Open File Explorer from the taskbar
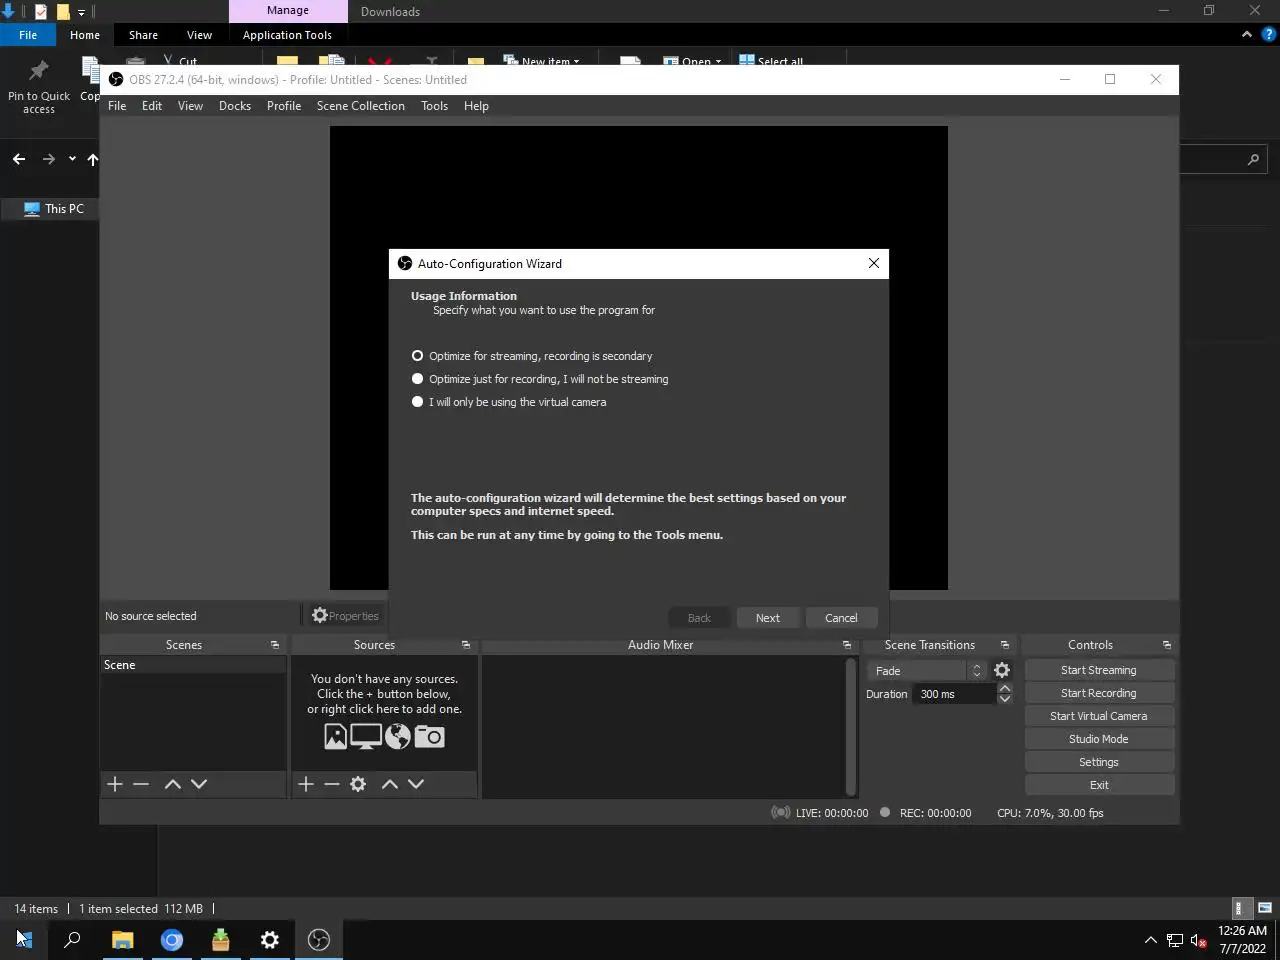Viewport: 1280px width, 960px height. pos(122,940)
